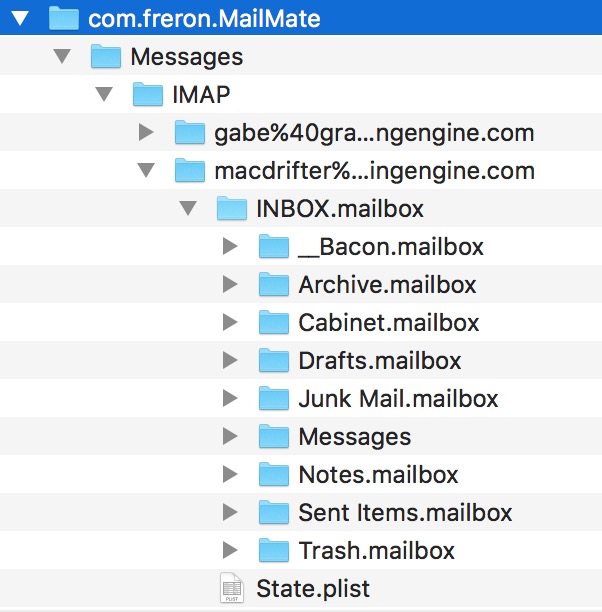This screenshot has width=602, height=612.
Task: Expand the Cabinet.mailbox disclosure triangle
Action: coord(230,322)
